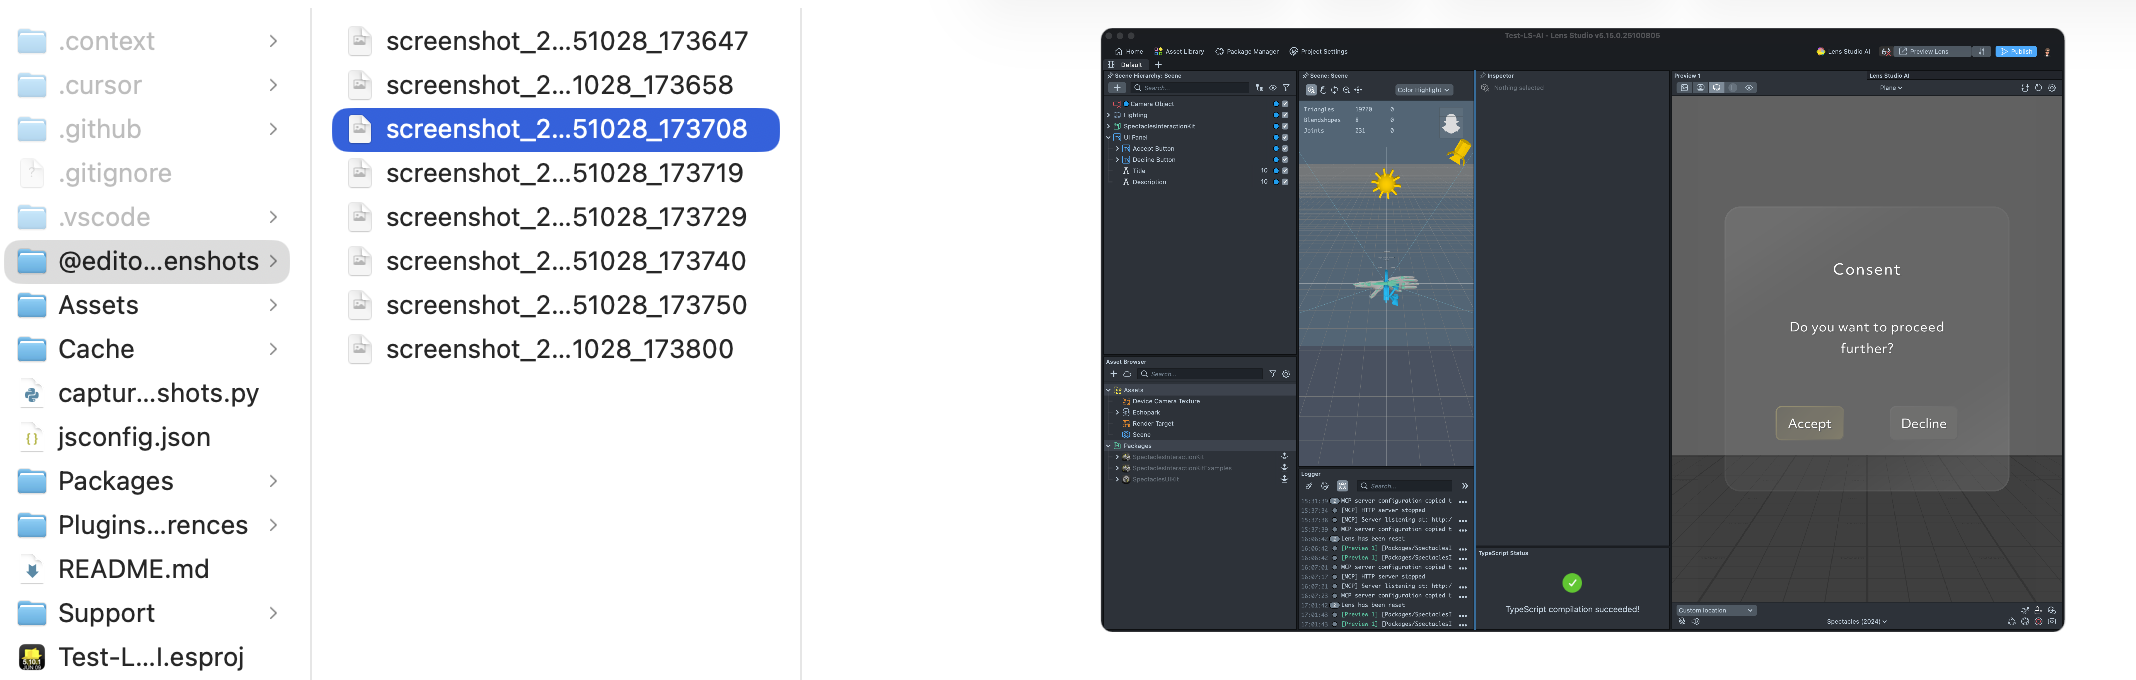Open the .github folder chevron
2136x680 pixels.
(273, 129)
